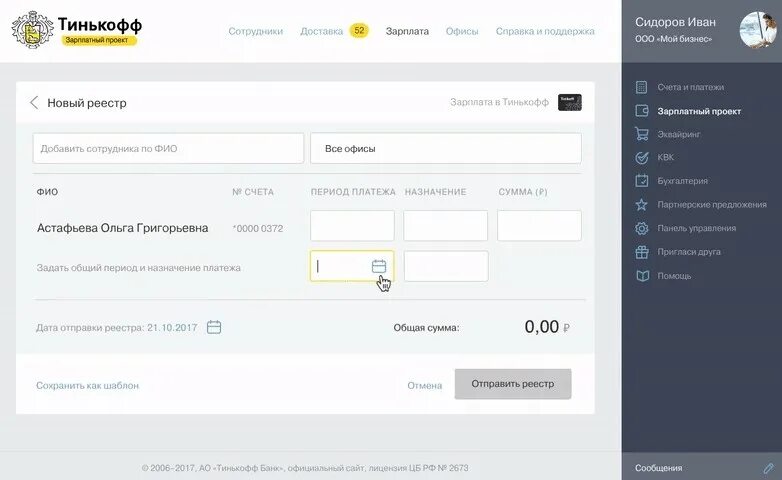
Task: Open Справка и поддержка tab
Action: click(545, 31)
